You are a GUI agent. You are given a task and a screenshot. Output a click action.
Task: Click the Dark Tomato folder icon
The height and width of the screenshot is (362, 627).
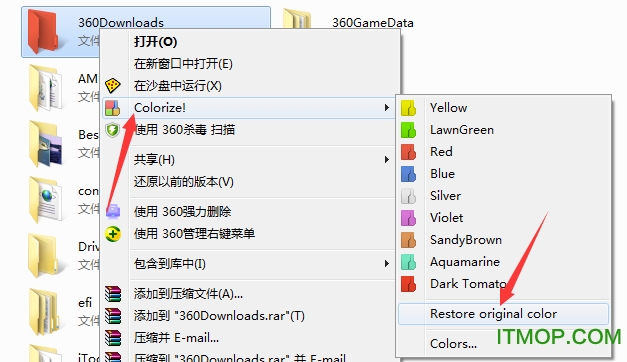pyautogui.click(x=408, y=284)
